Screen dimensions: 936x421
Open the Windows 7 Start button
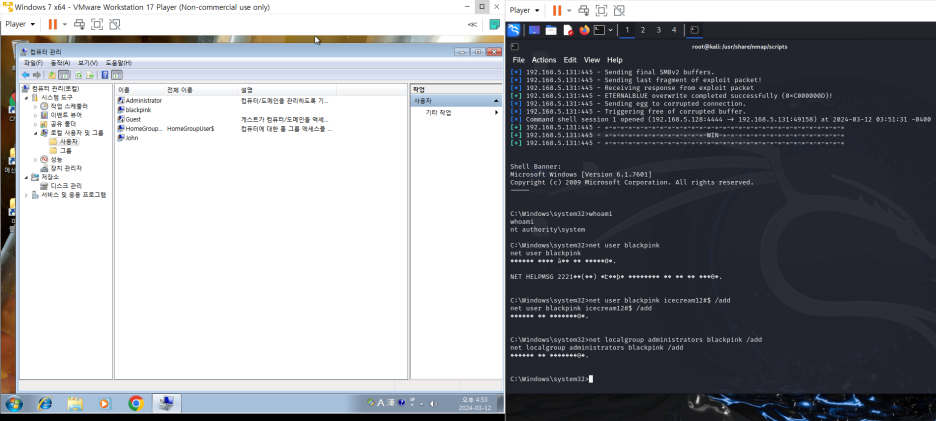13,404
